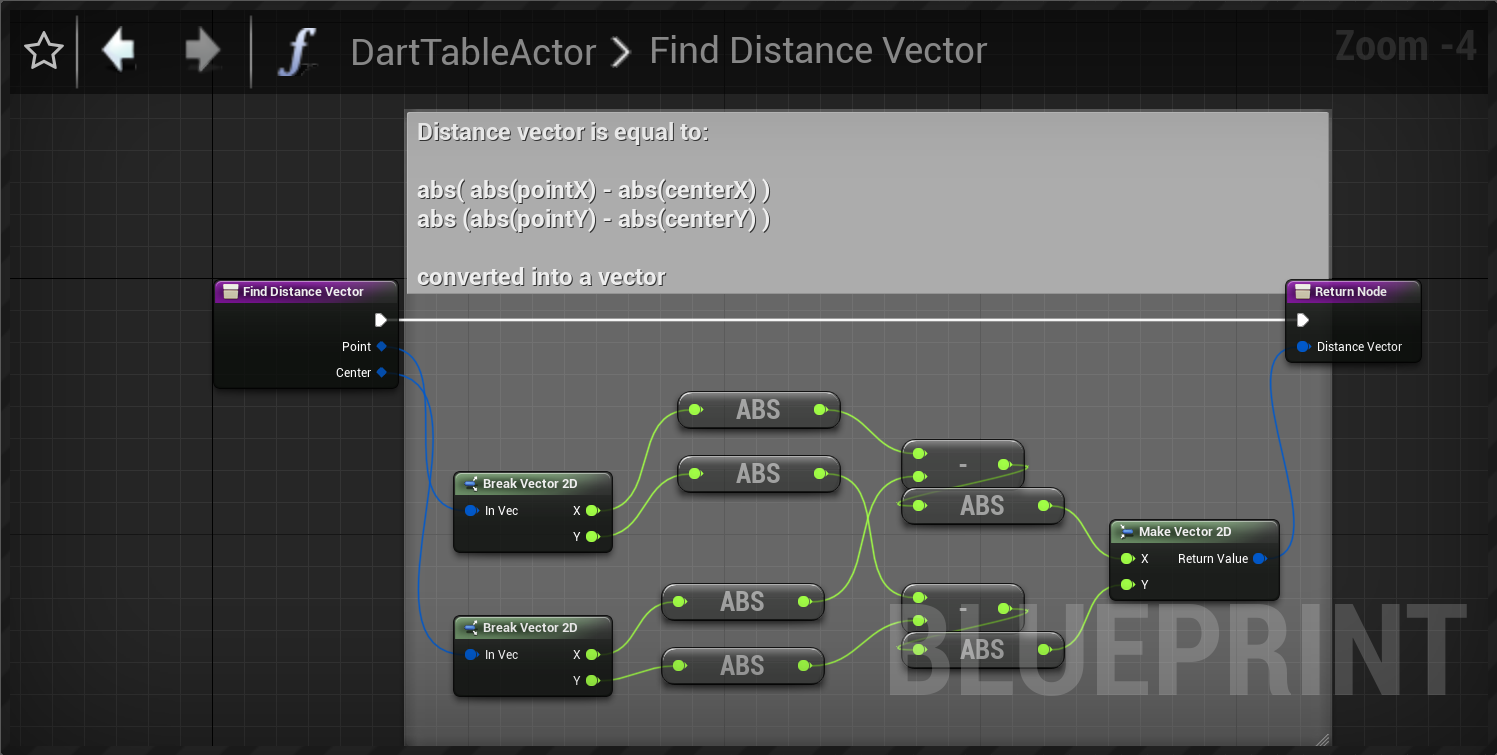The height and width of the screenshot is (755, 1497).
Task: Click the Return Node exec input pin
Action: pos(1302,320)
